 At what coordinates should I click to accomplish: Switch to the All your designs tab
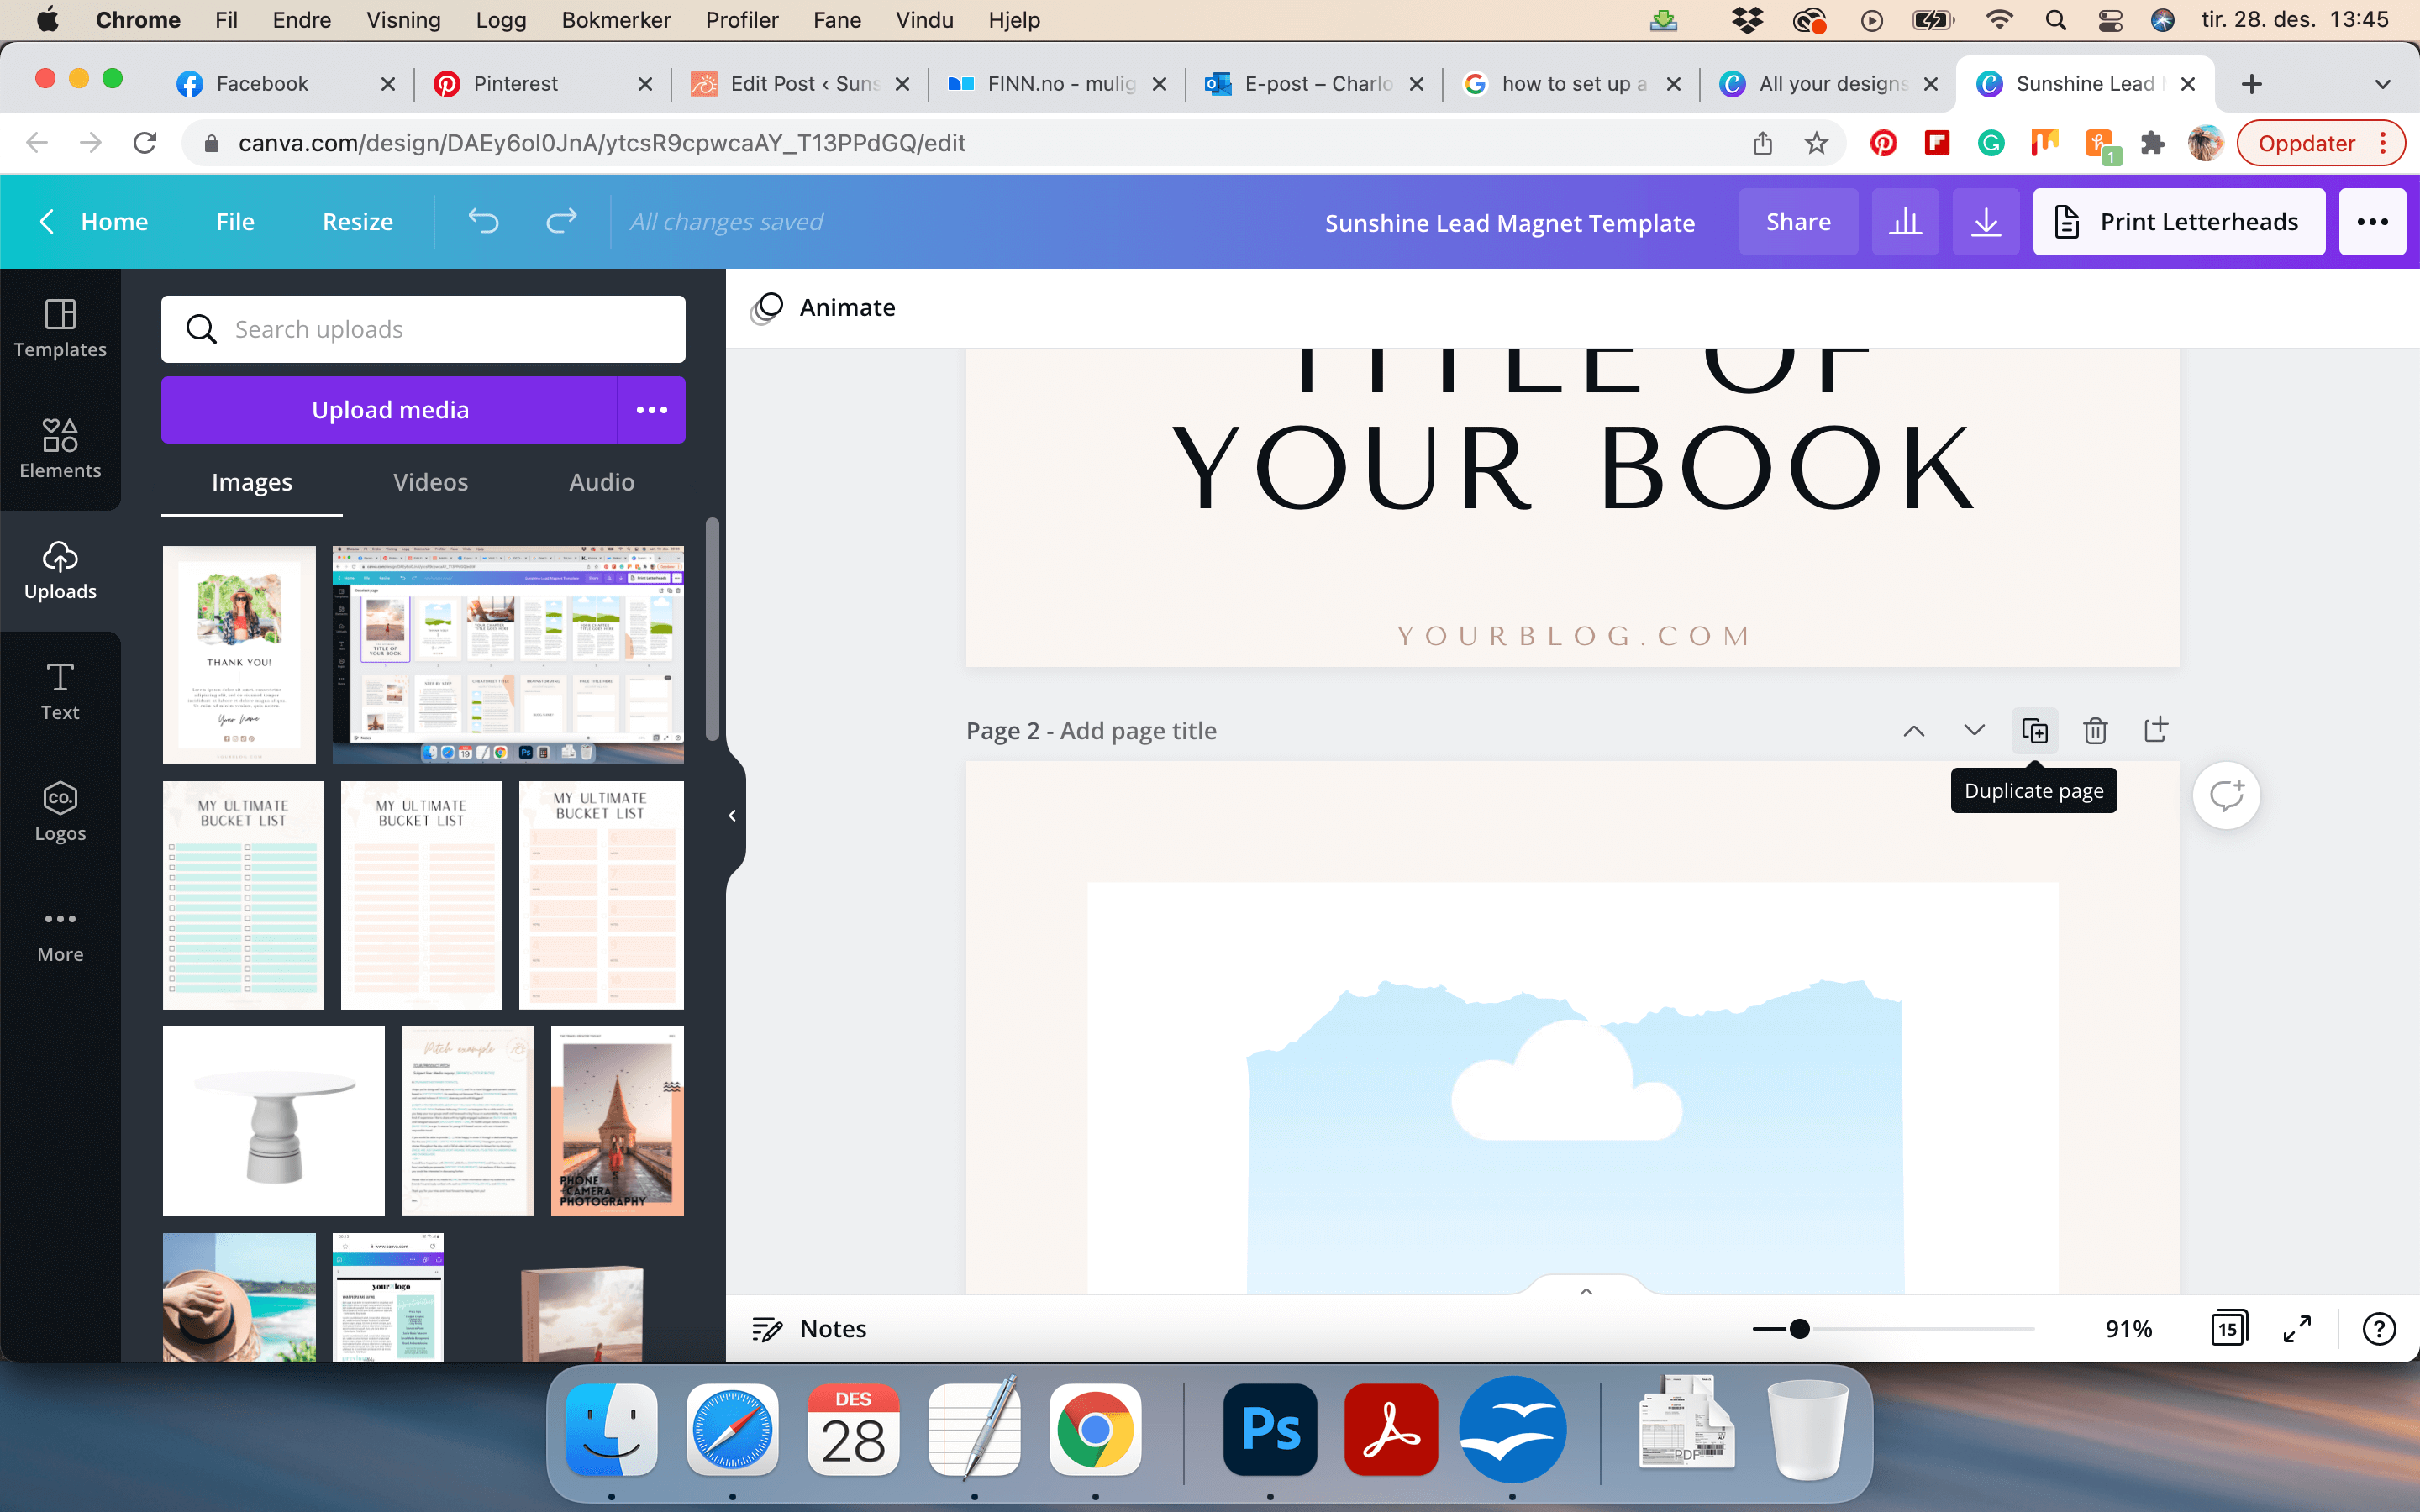pos(1827,84)
